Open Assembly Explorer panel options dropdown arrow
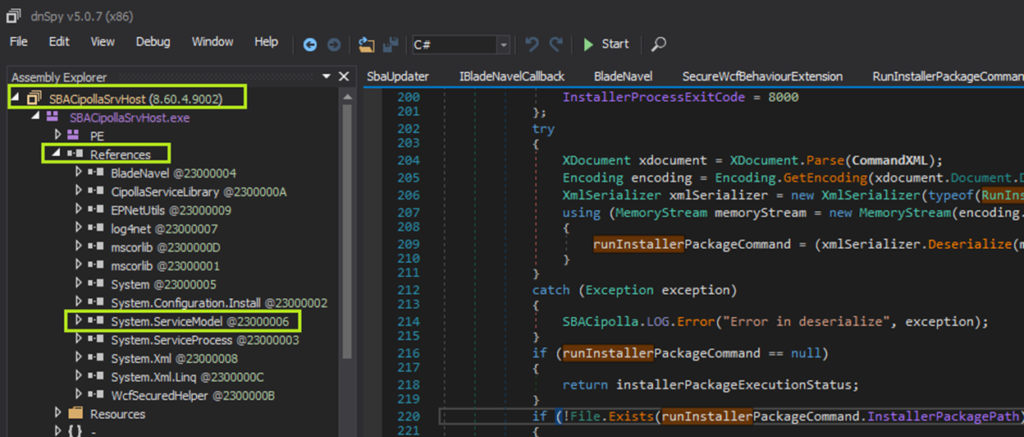This screenshot has width=1024, height=437. click(x=327, y=77)
